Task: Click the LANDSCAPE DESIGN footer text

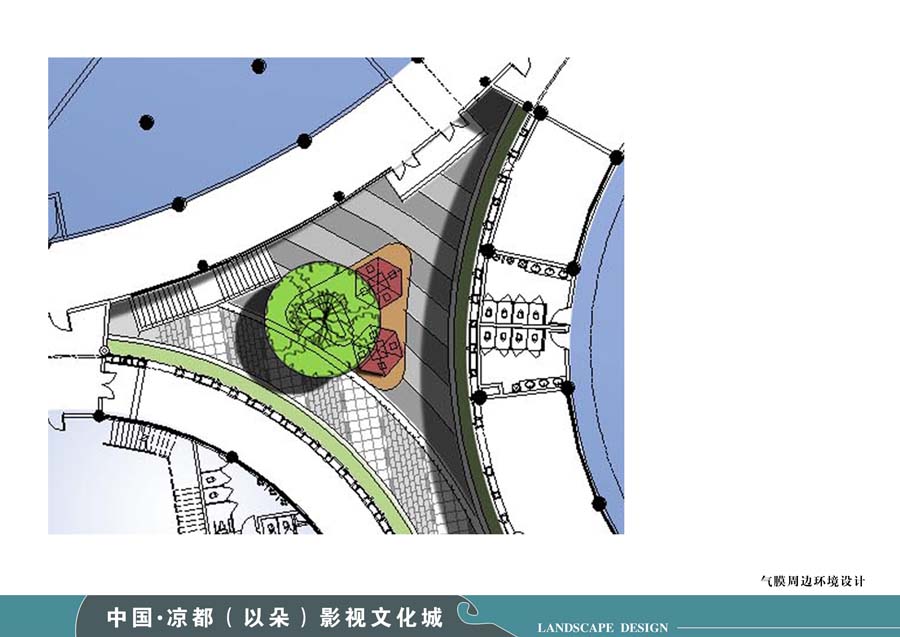Action: point(603,628)
